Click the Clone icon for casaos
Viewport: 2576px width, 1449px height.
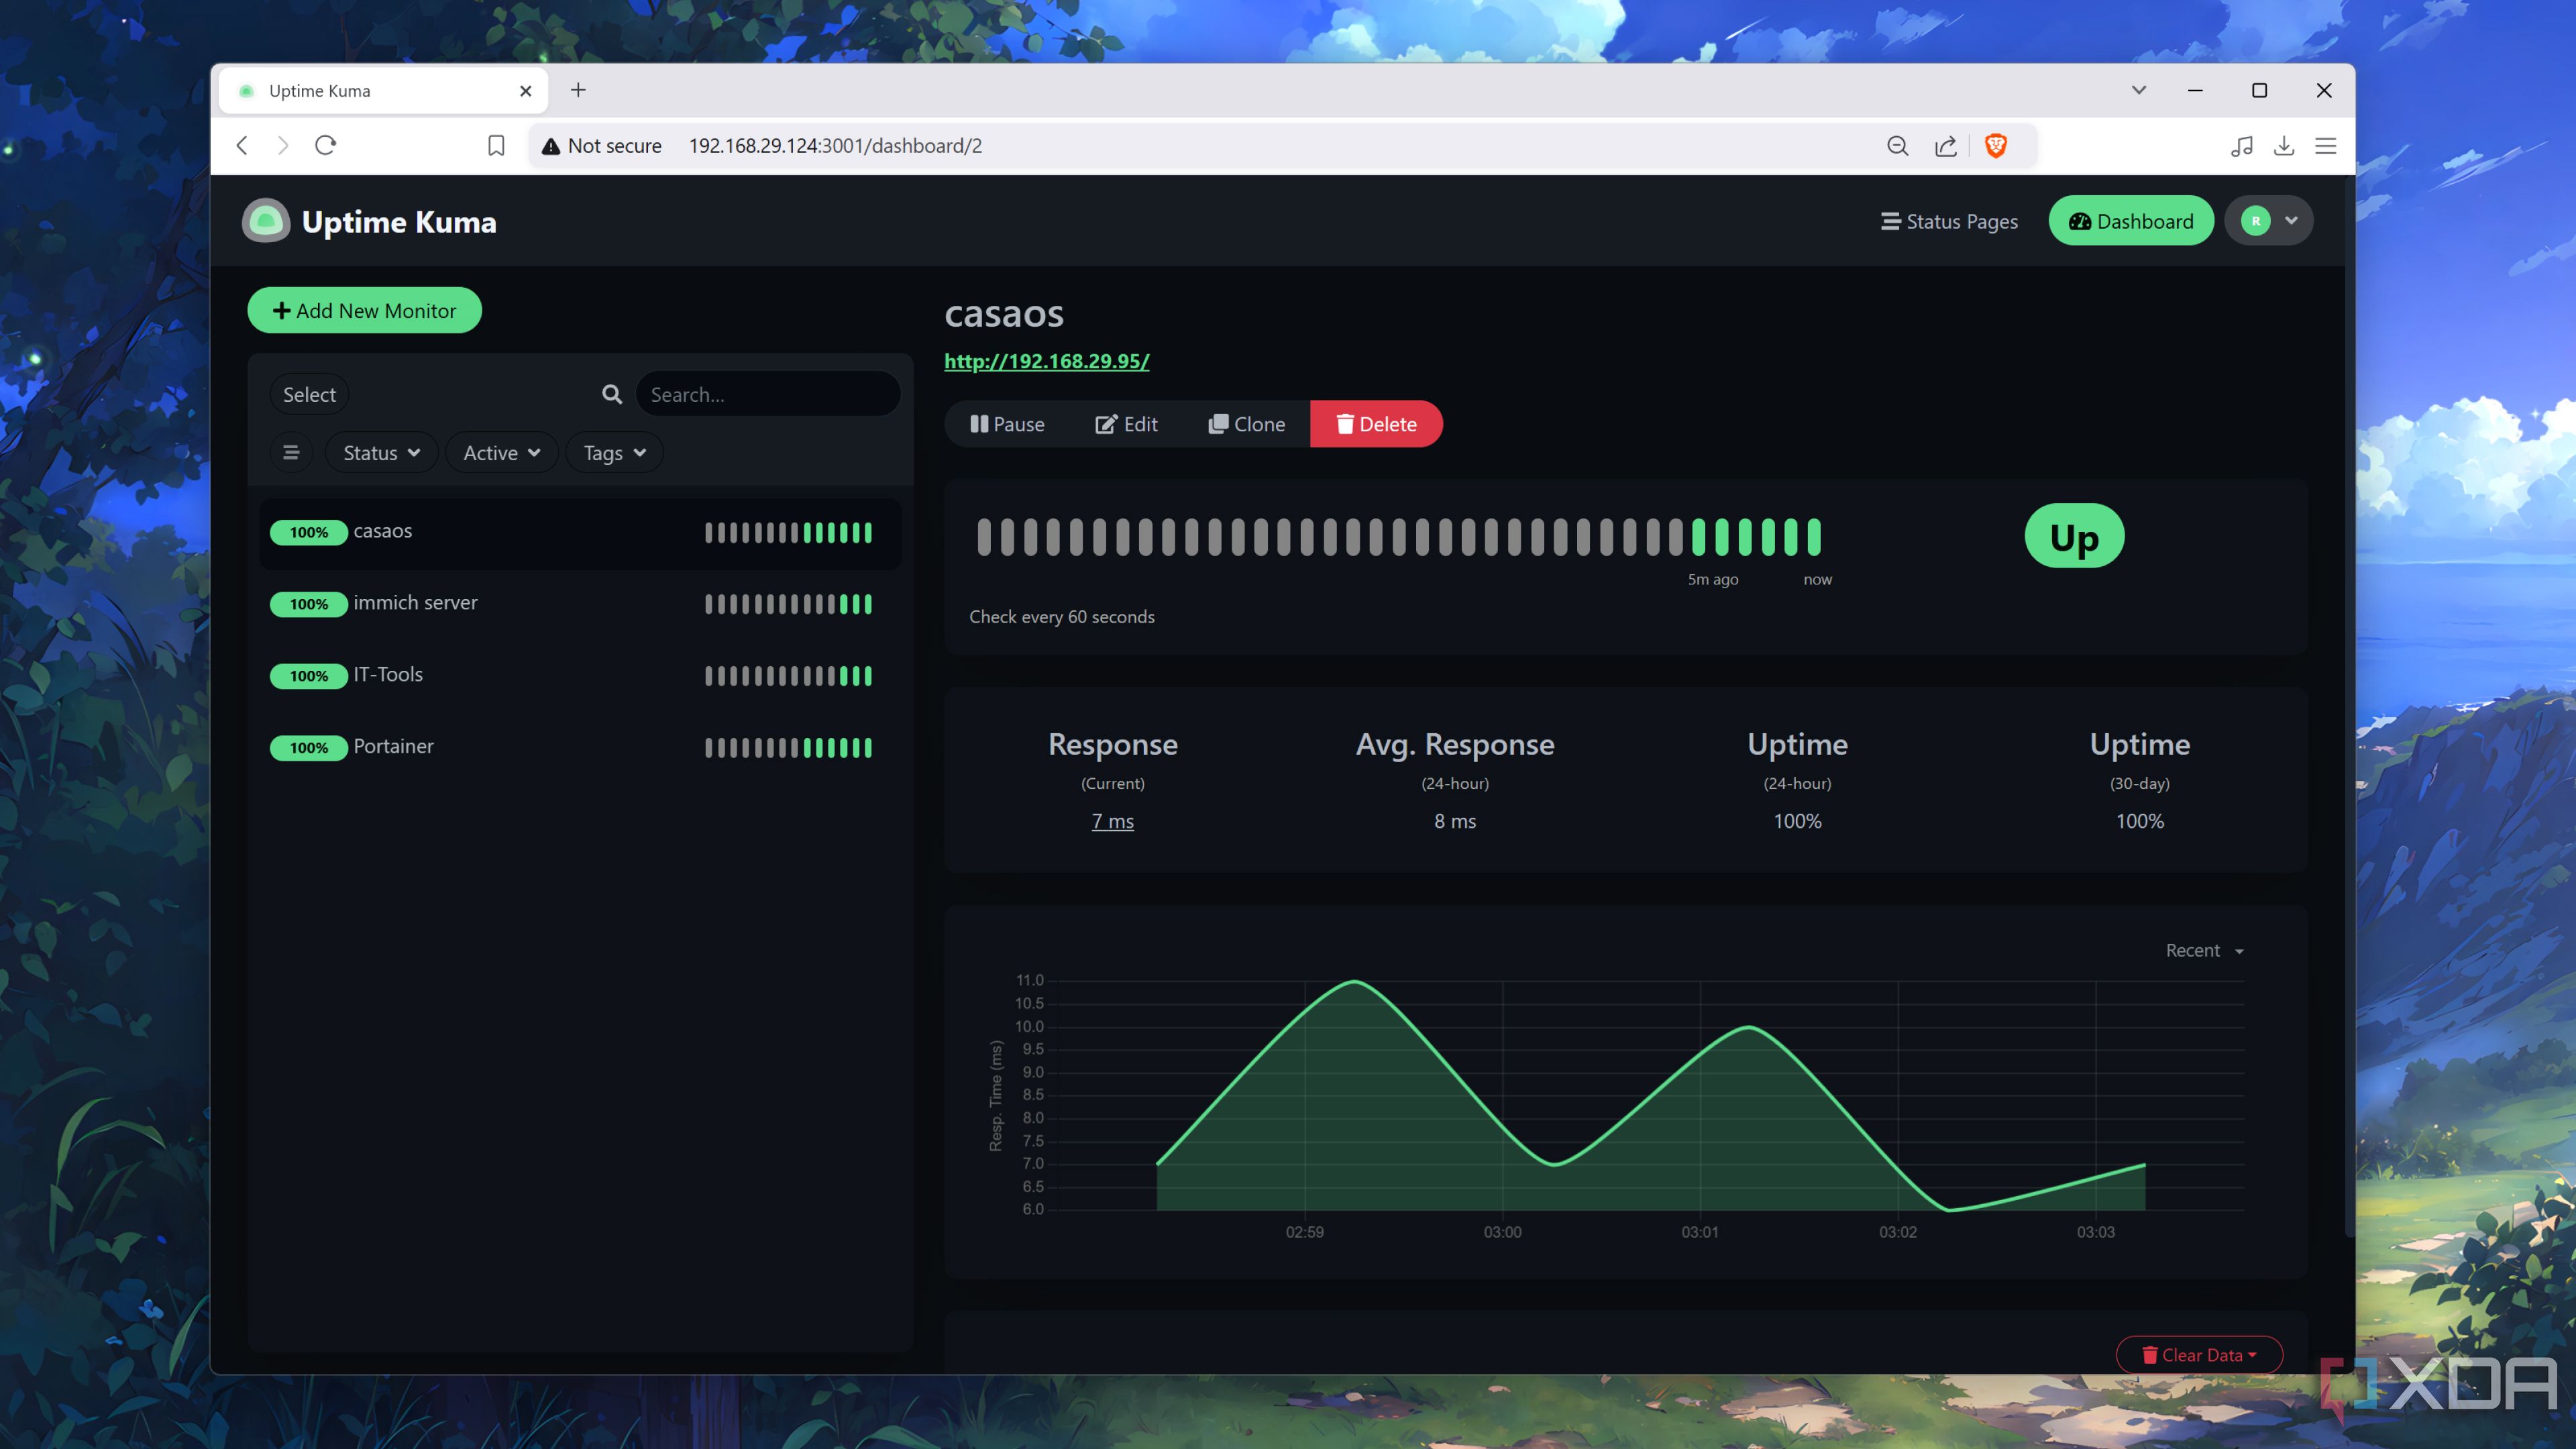1220,424
